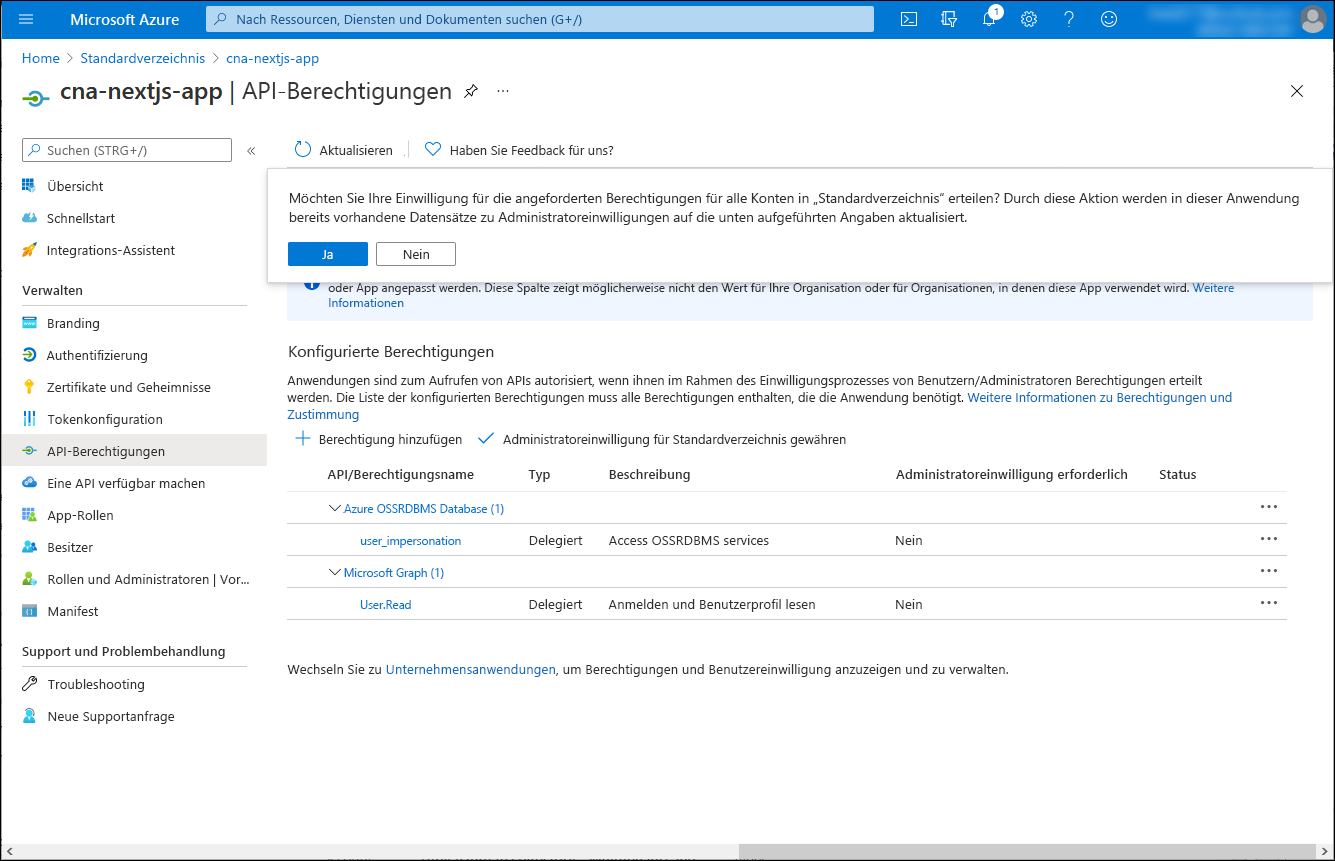
Task: Click the Integrations-Assistent rocket icon
Action: pos(29,250)
